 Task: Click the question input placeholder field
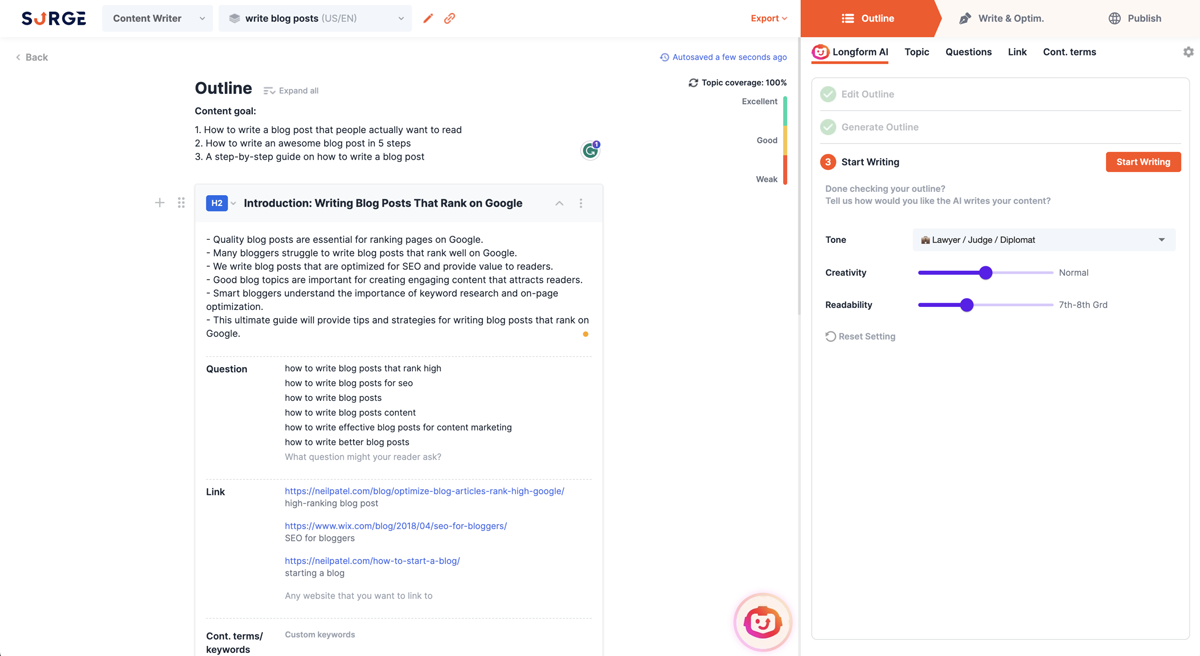[x=363, y=457]
